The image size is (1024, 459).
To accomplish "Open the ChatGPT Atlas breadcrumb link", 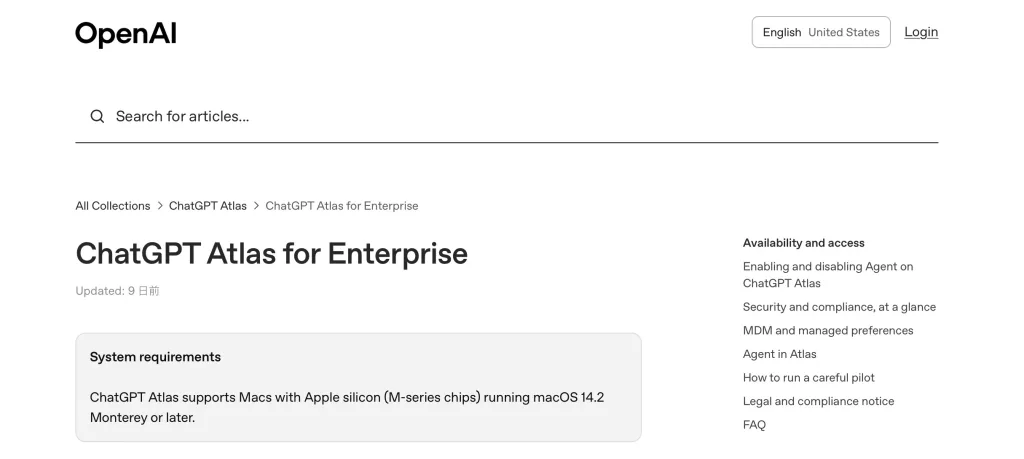I will click(207, 206).
